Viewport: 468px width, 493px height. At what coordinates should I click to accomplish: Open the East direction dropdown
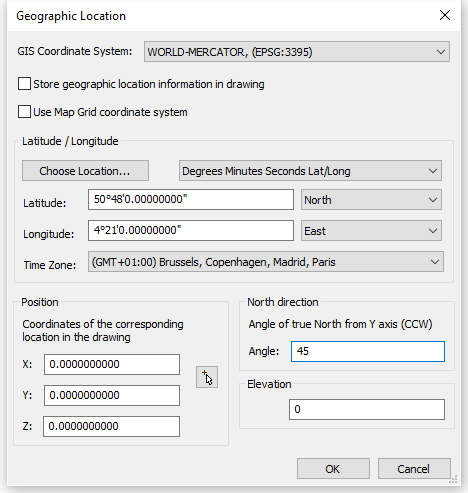[371, 231]
